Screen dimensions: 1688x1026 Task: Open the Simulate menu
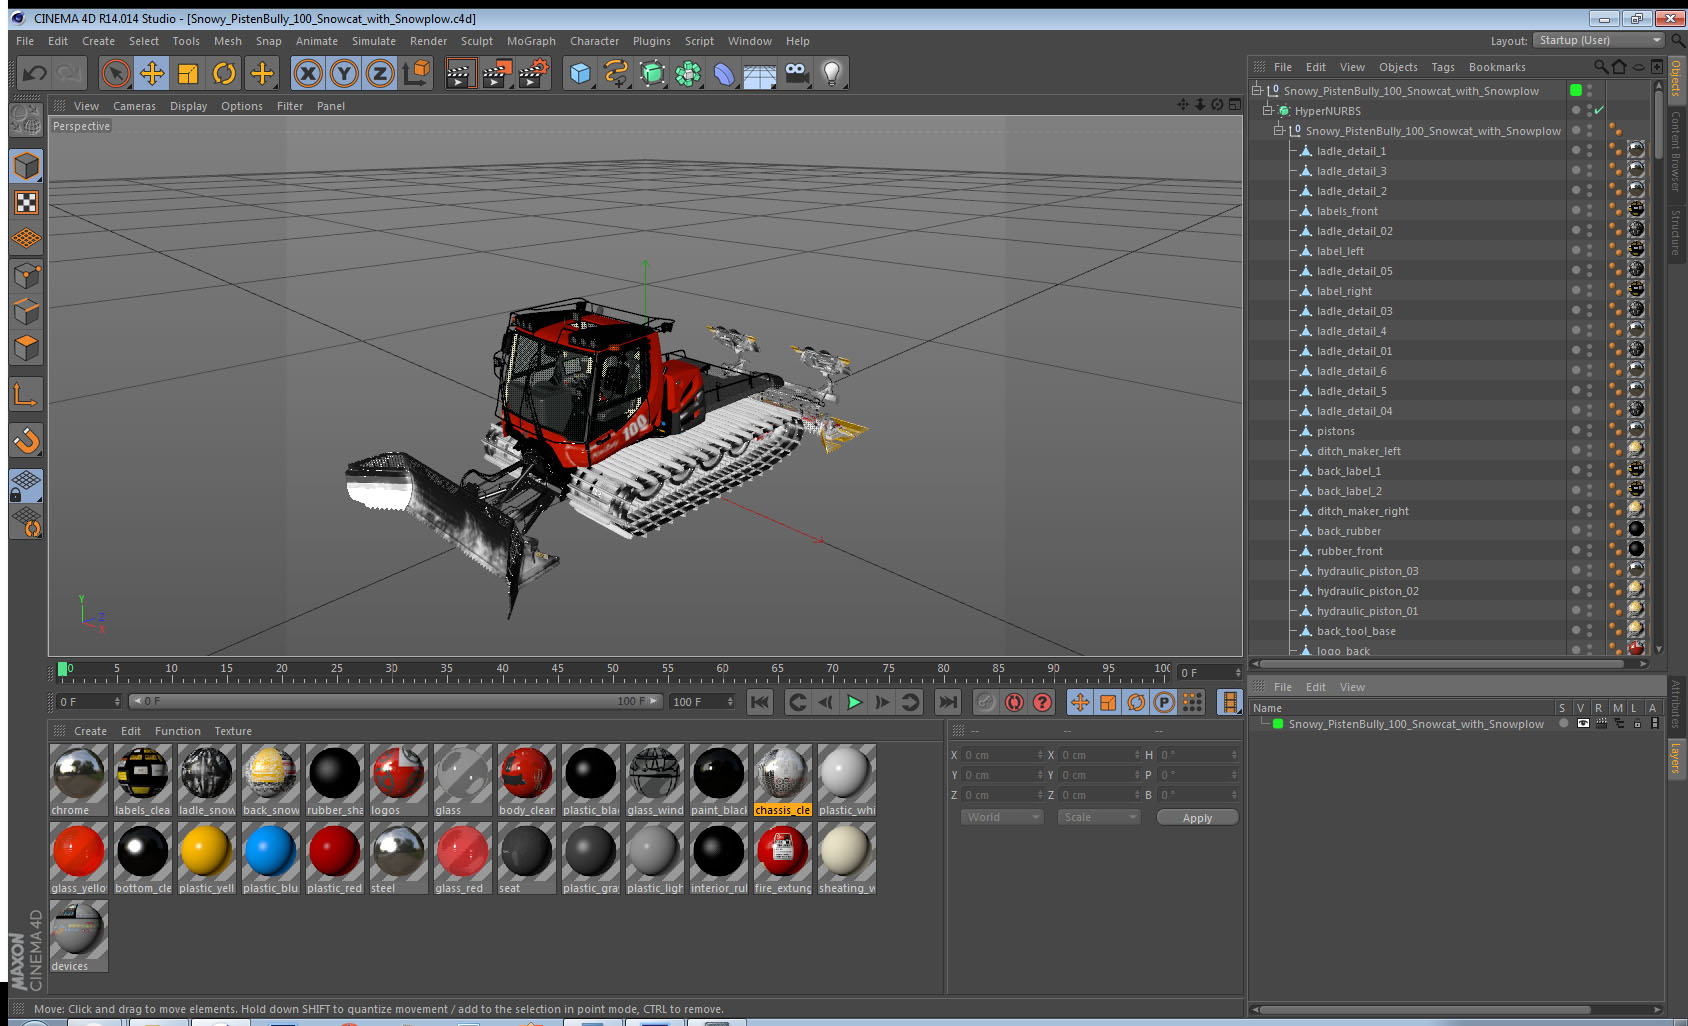coord(373,41)
